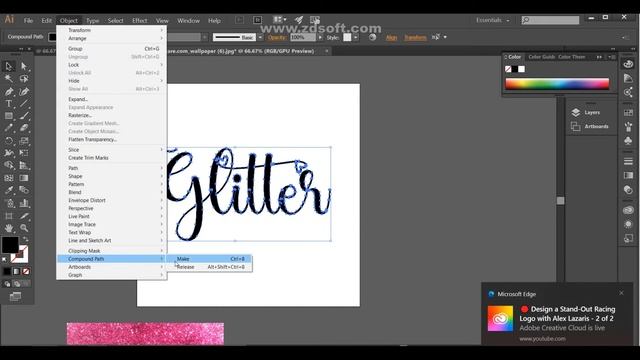The width and height of the screenshot is (640, 360).
Task: Swap fill and stroke colors
Action: click(25, 239)
